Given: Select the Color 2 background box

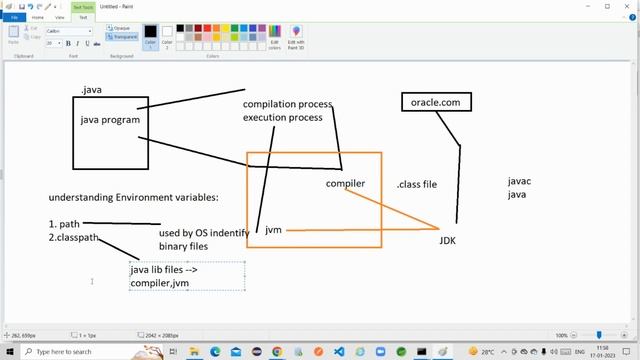Looking at the screenshot, I should pos(167,37).
